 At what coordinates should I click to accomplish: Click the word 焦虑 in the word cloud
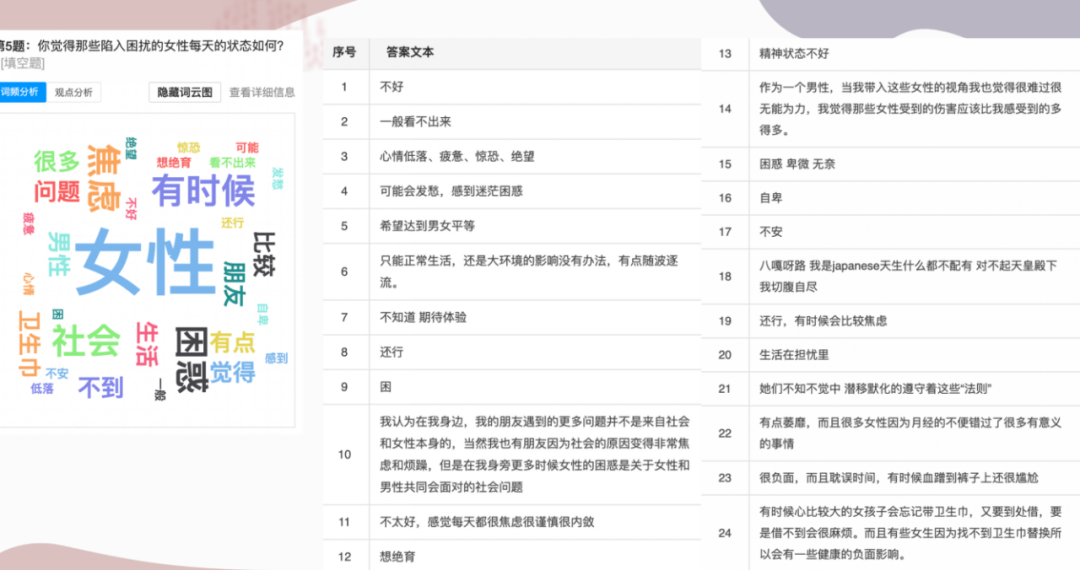point(104,178)
